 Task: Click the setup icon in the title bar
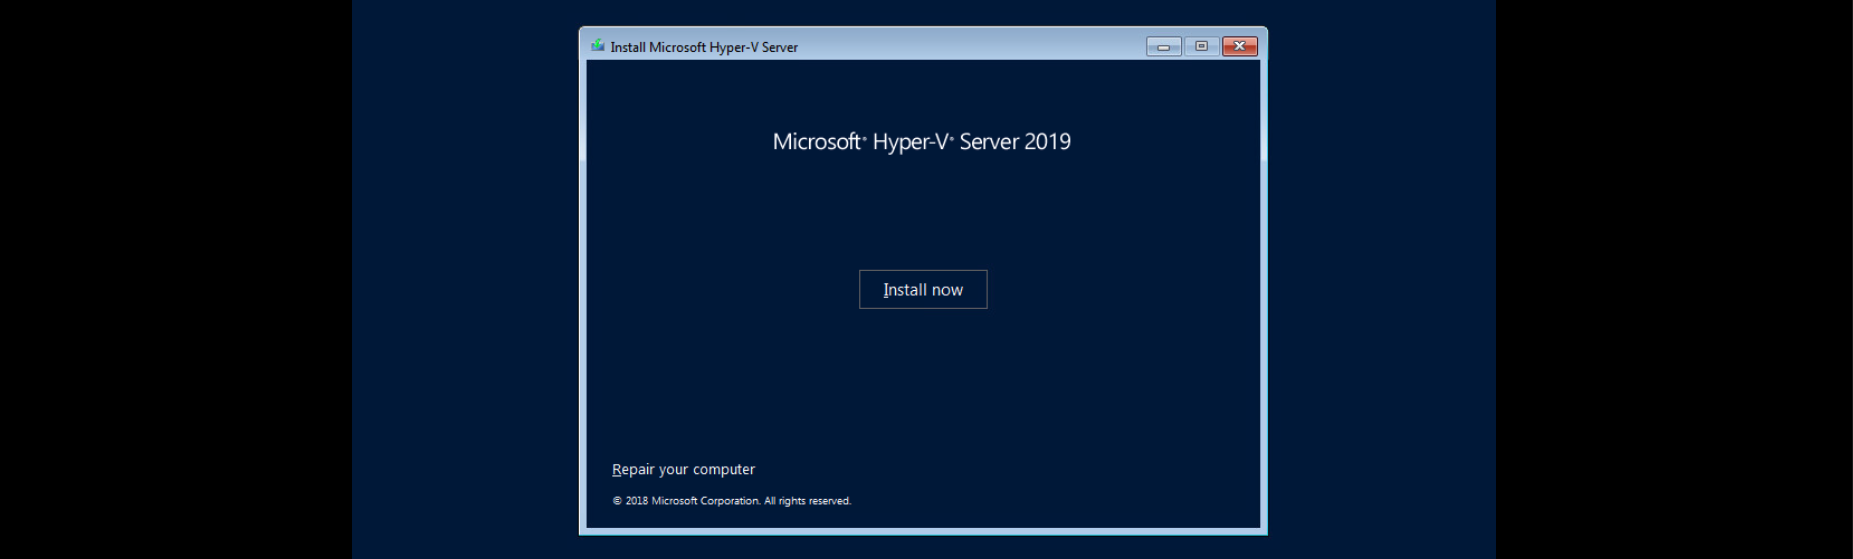[x=597, y=46]
